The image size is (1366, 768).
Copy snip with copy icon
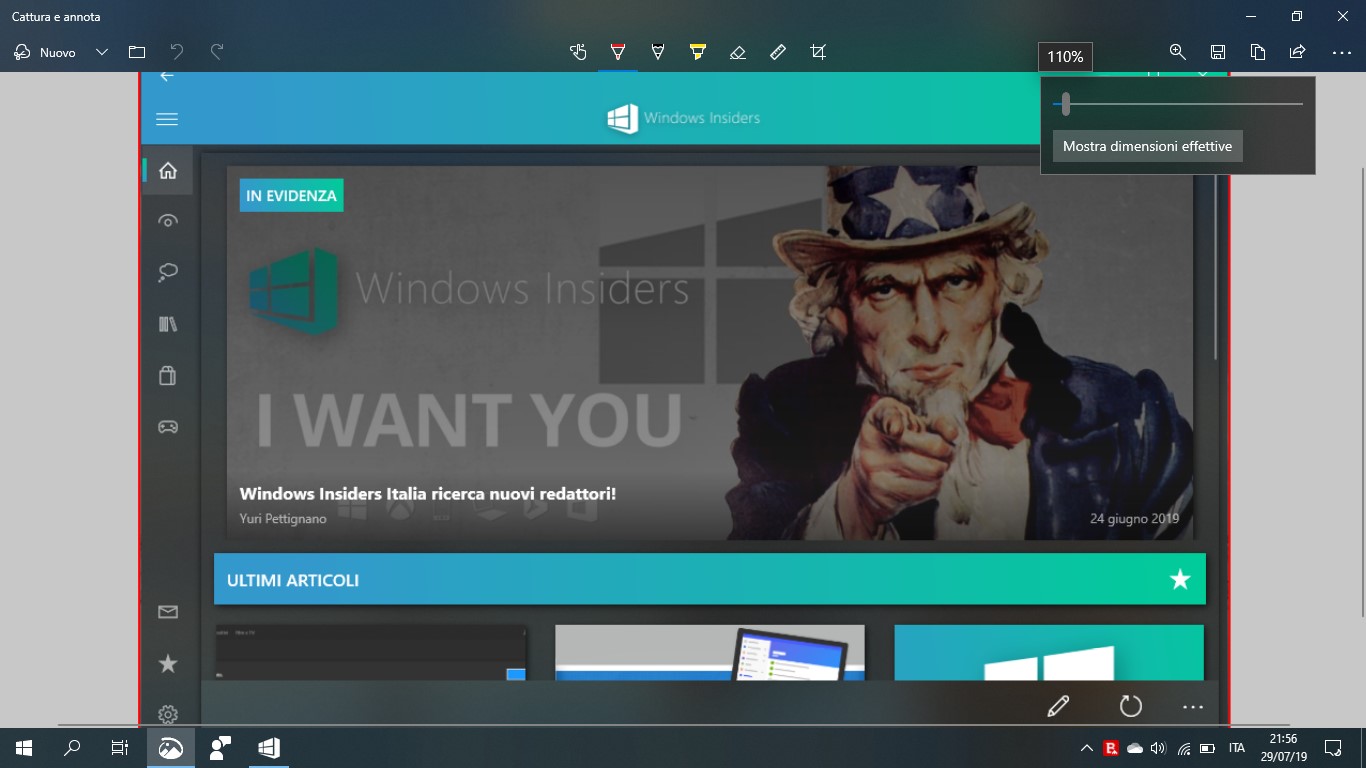point(1258,52)
